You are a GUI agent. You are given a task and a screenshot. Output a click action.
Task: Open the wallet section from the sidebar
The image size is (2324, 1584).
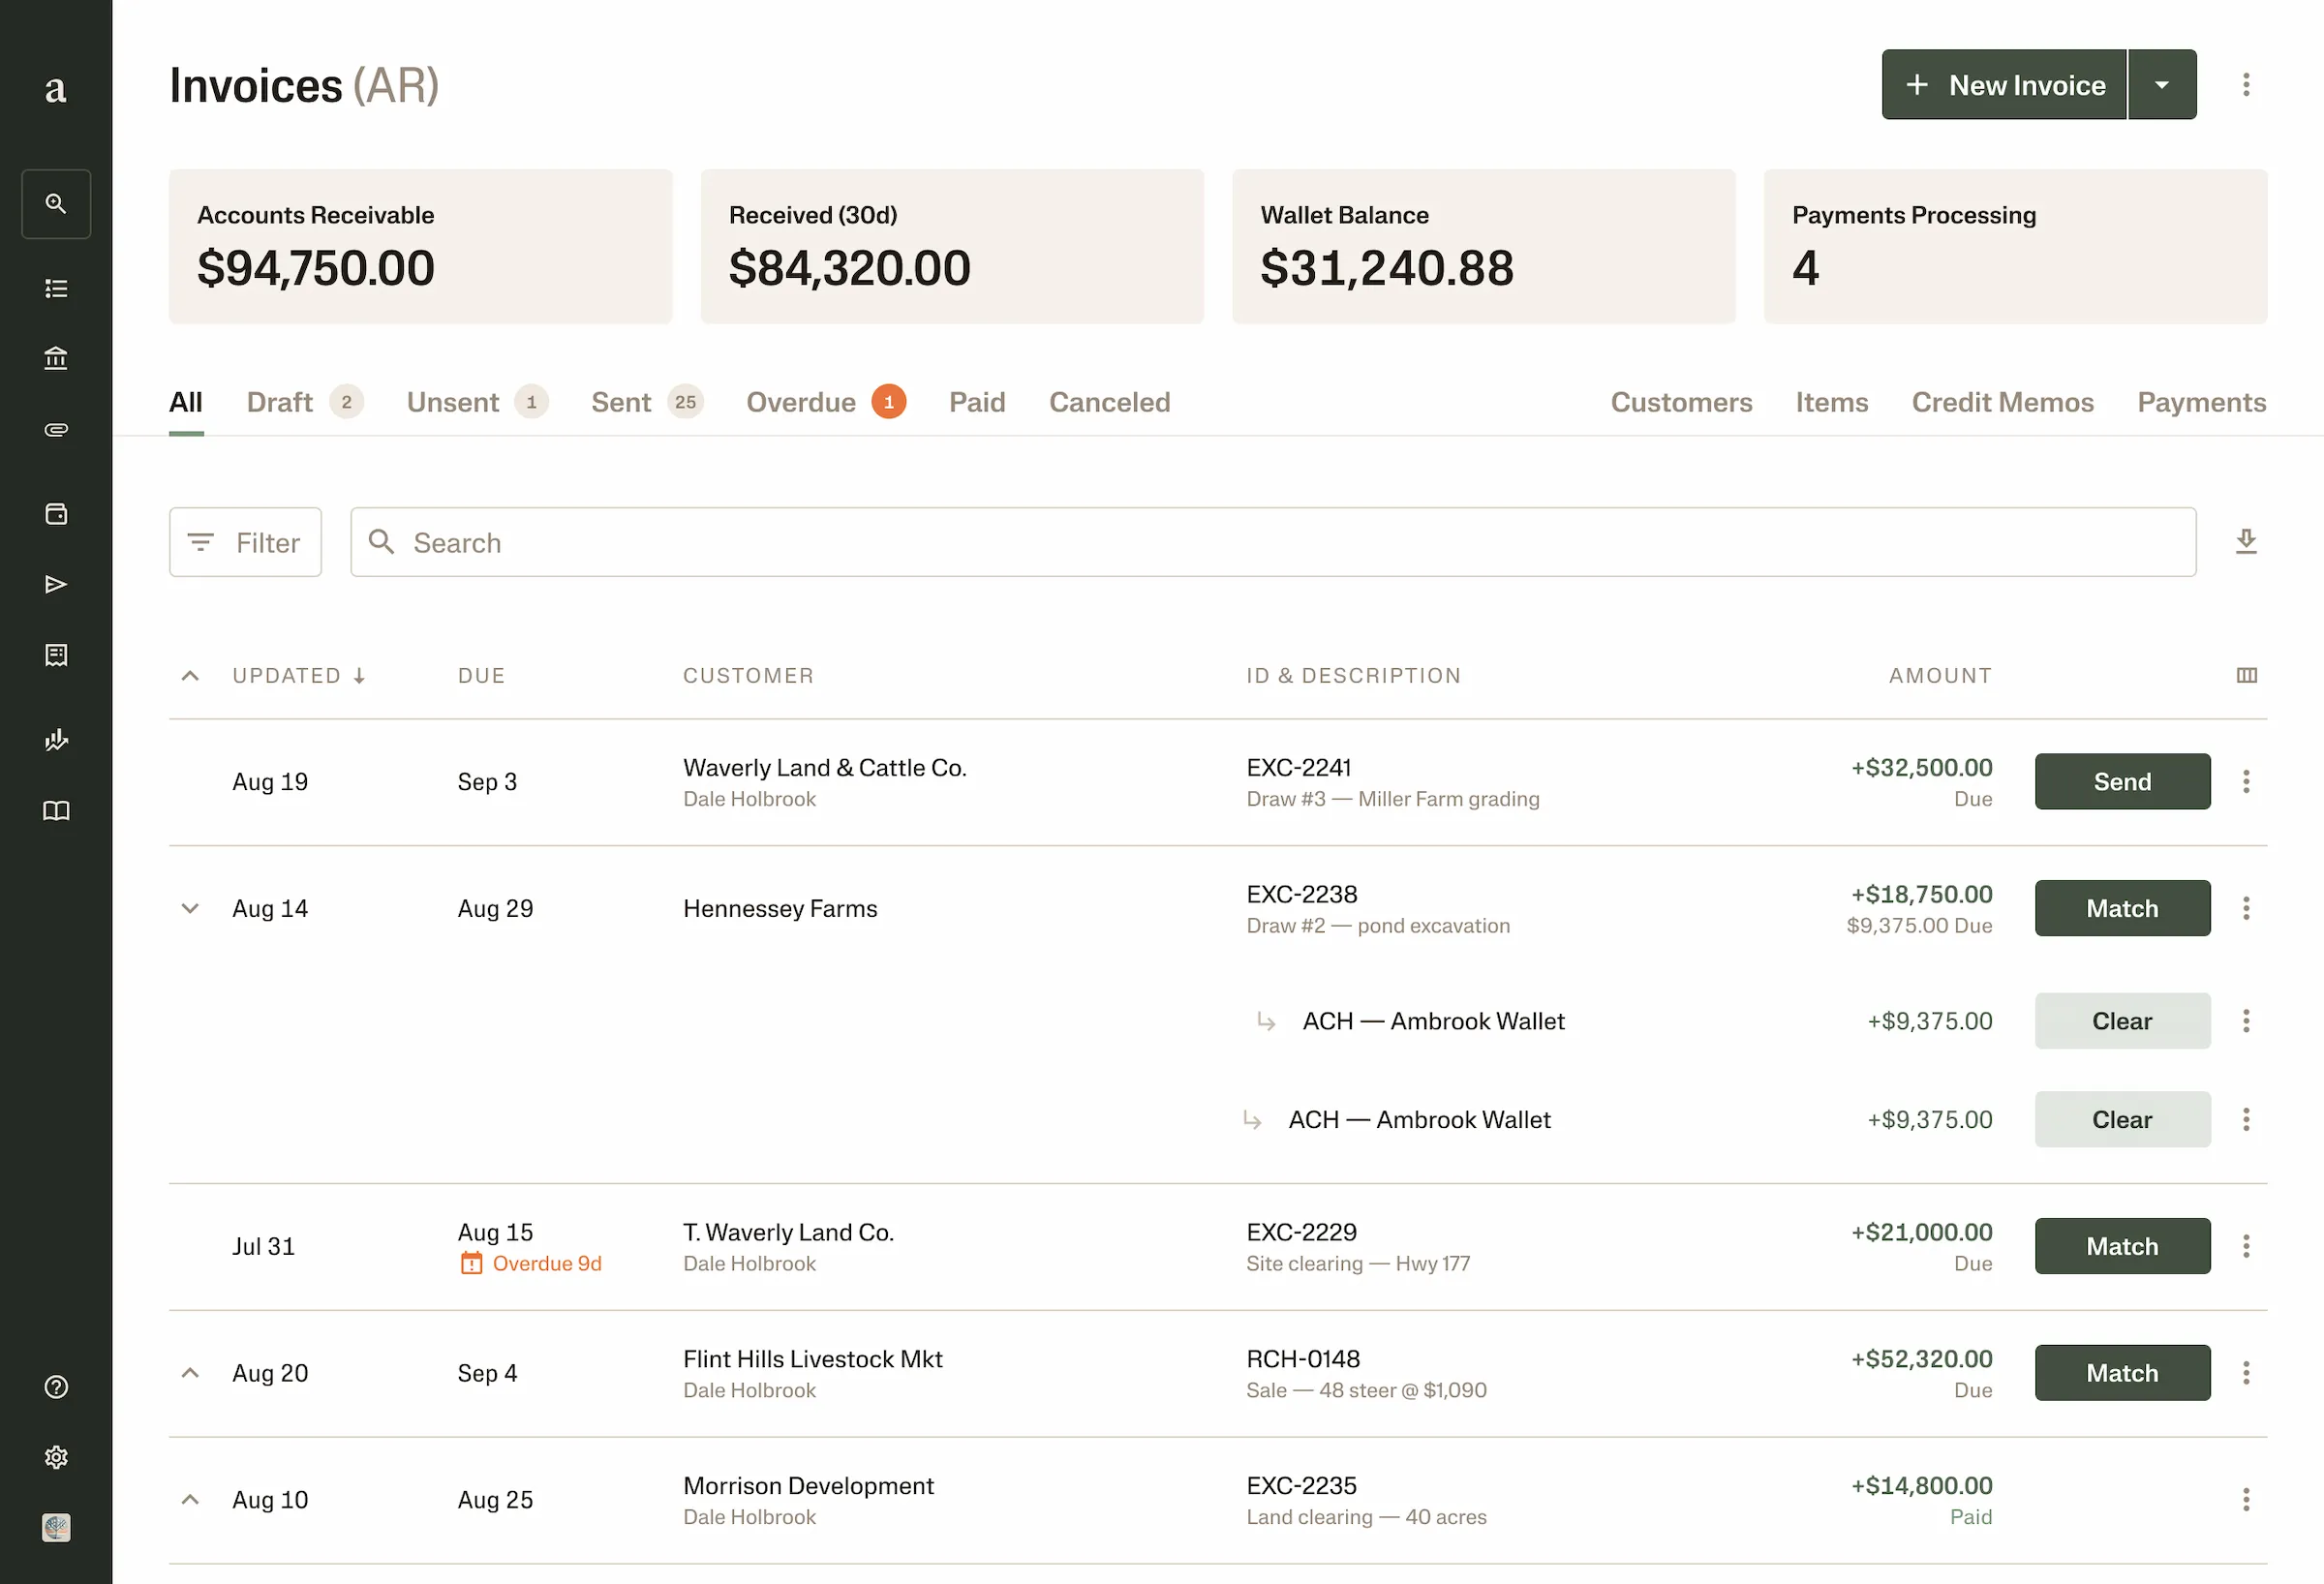tap(56, 513)
